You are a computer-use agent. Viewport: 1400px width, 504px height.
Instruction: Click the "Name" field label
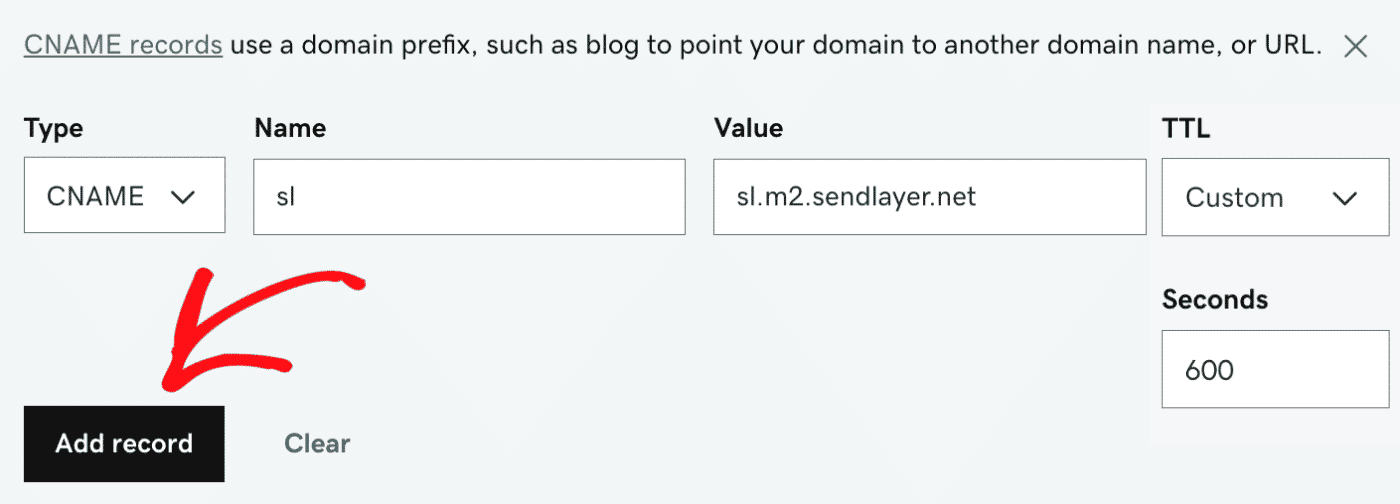pos(290,128)
